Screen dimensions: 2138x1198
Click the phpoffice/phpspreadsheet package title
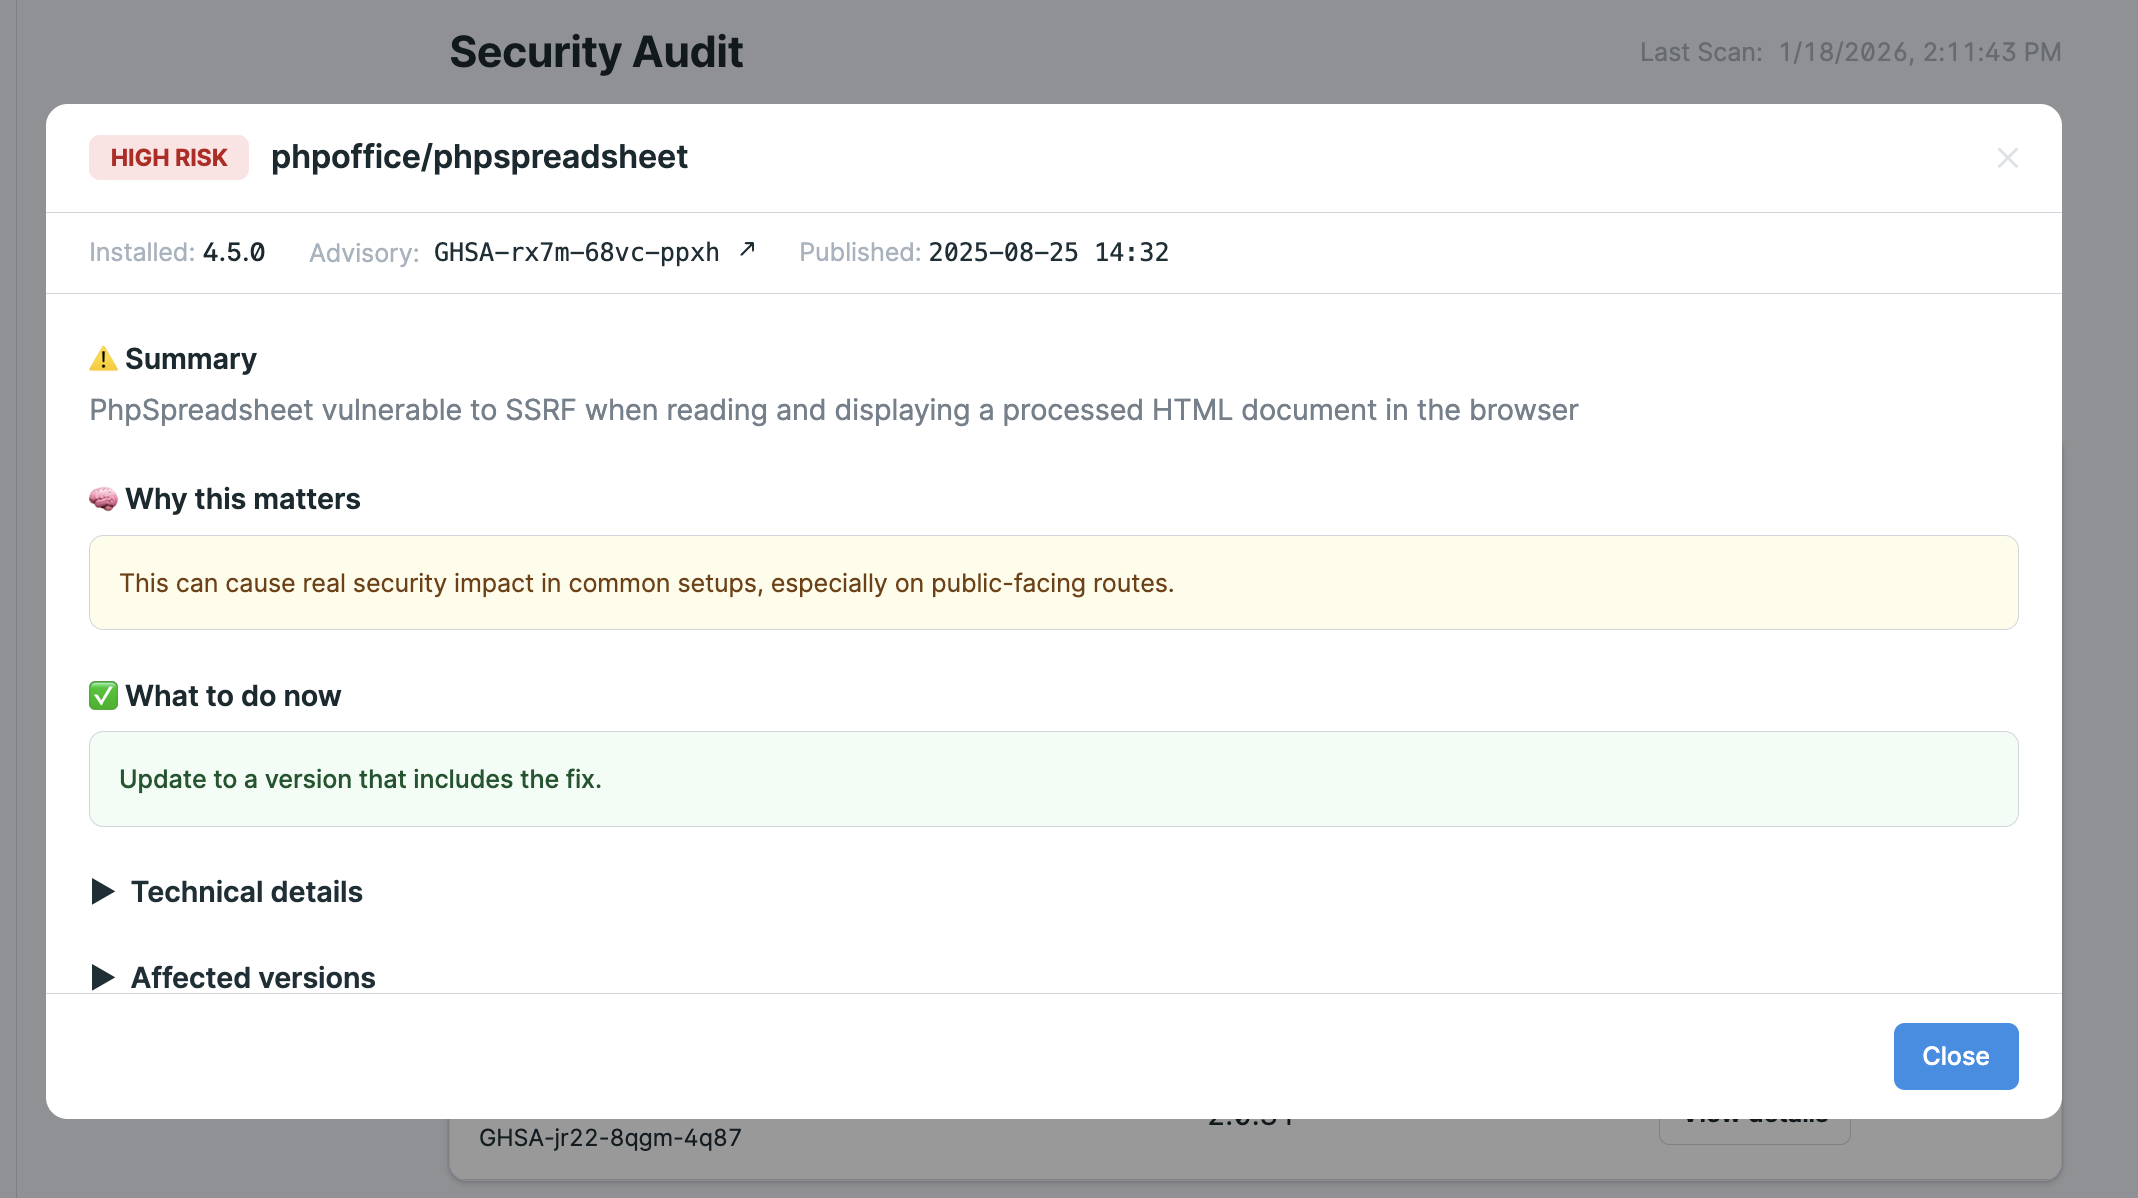479,157
